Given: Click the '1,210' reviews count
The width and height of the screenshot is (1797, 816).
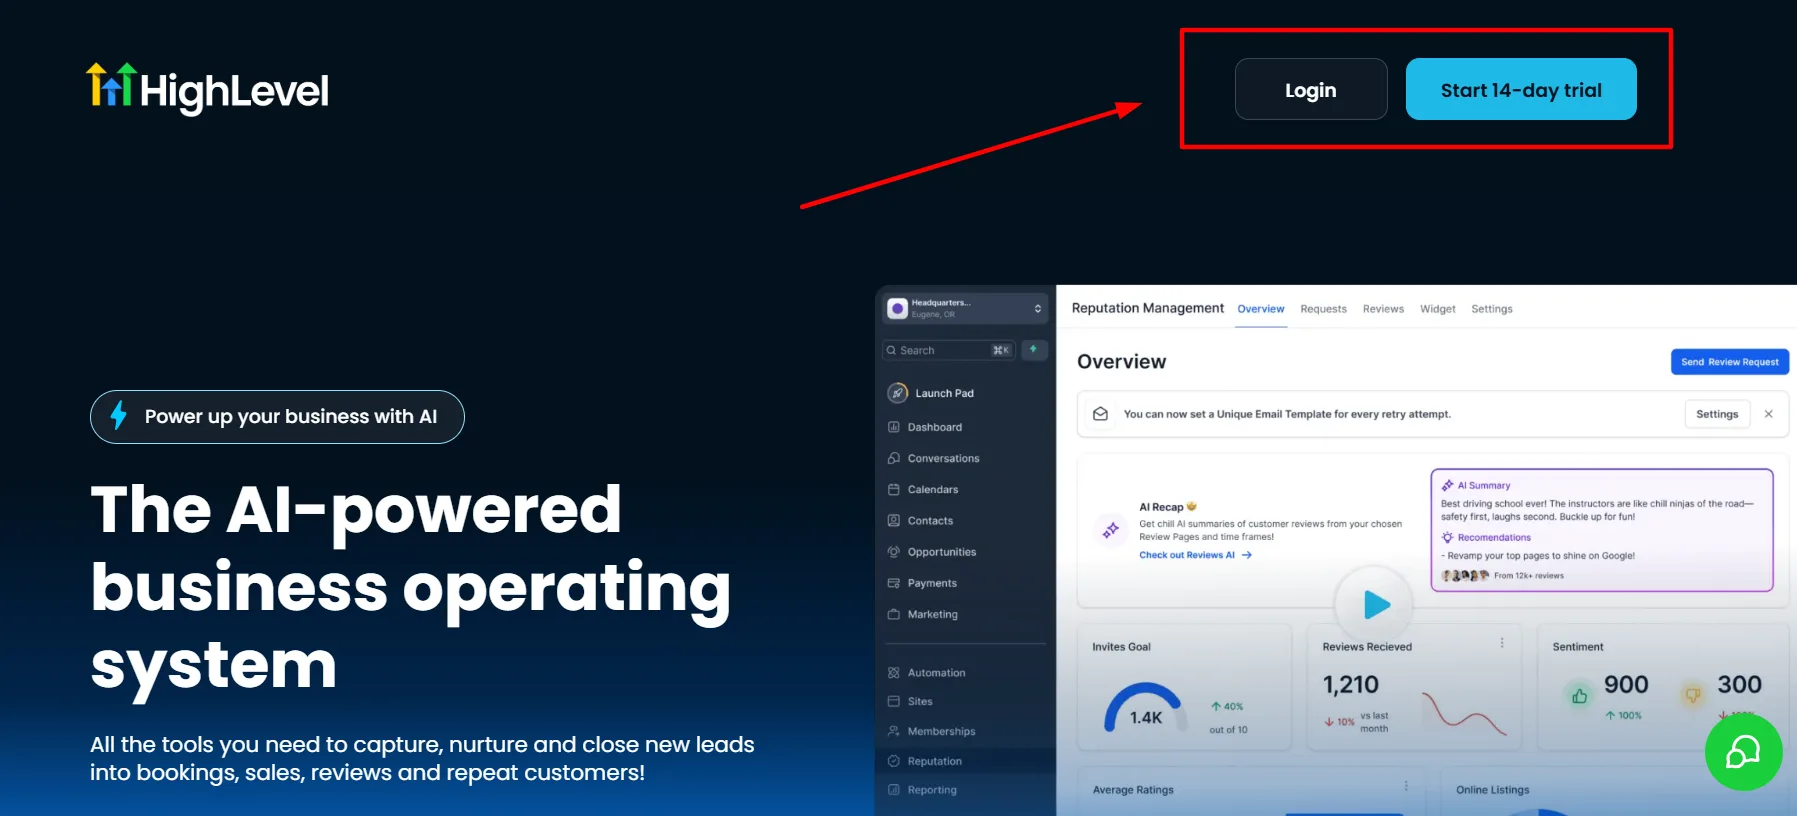Looking at the screenshot, I should [x=1350, y=685].
